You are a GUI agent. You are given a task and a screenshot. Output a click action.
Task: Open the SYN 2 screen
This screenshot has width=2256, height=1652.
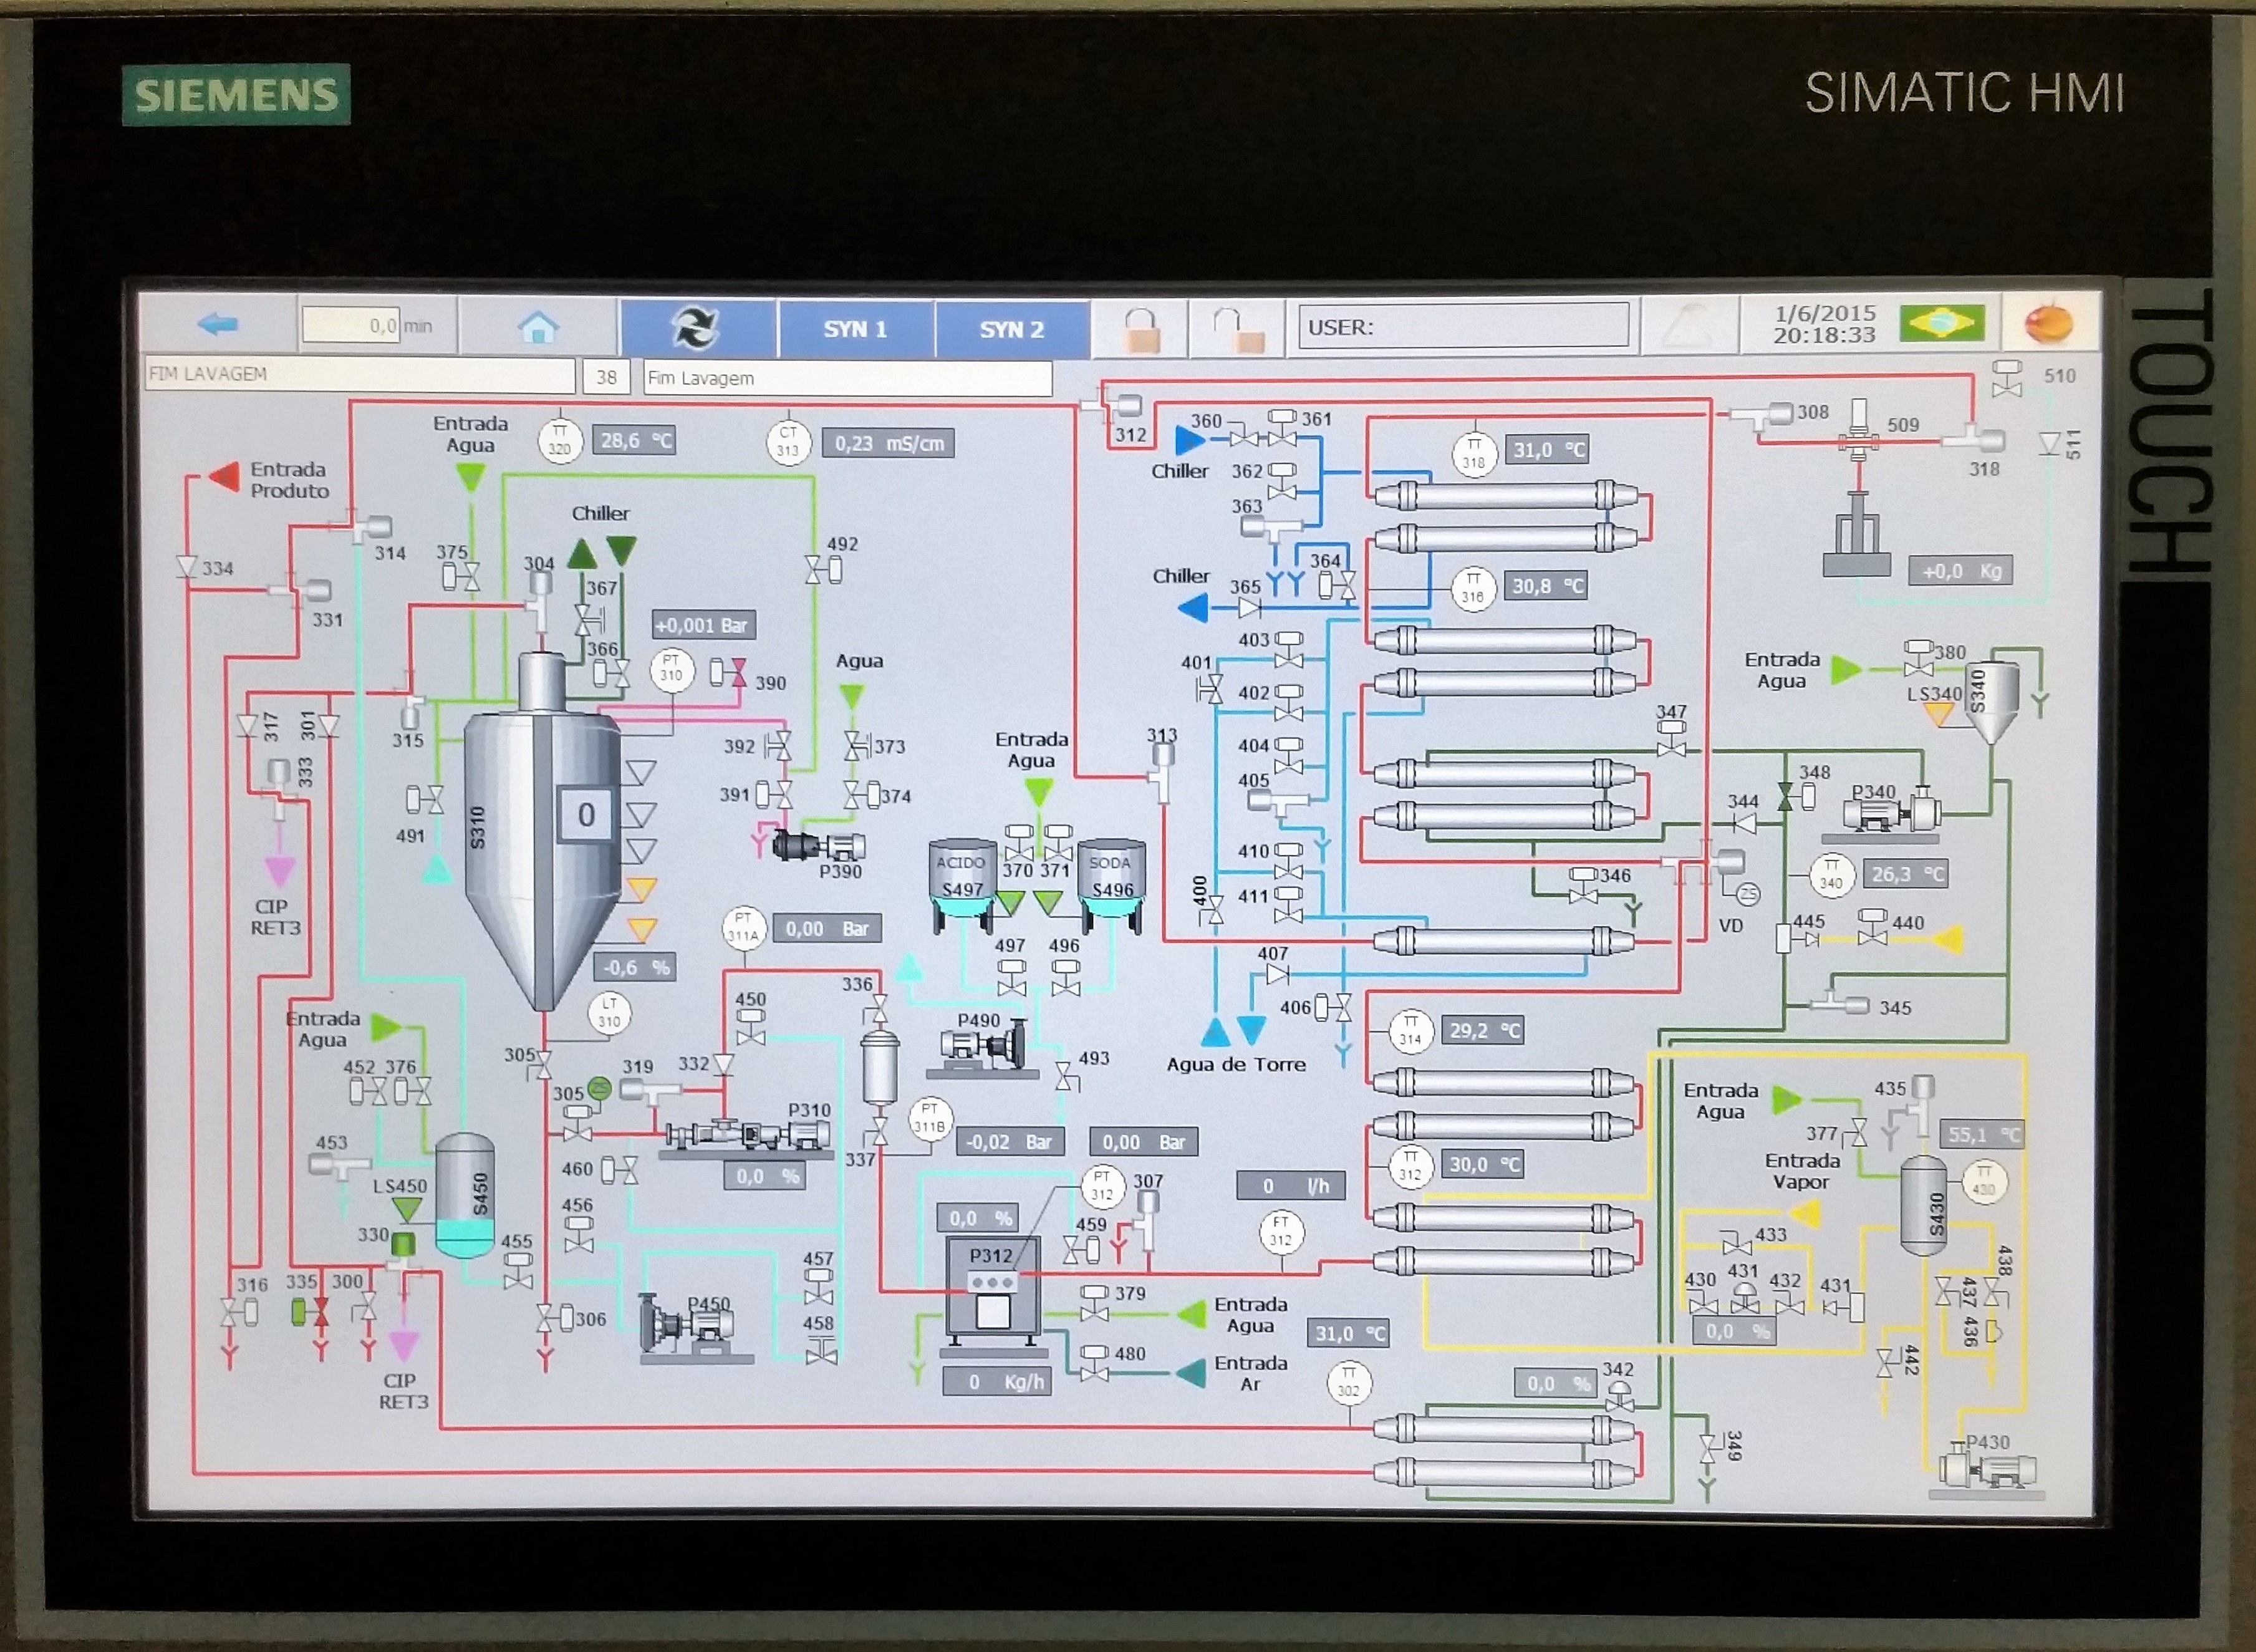[1012, 329]
